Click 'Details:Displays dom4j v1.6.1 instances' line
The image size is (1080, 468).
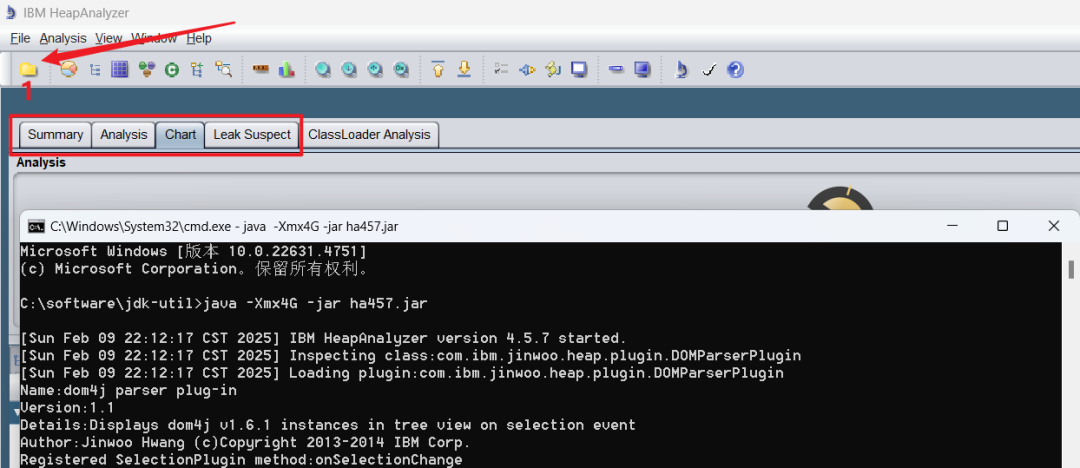tap(328, 425)
